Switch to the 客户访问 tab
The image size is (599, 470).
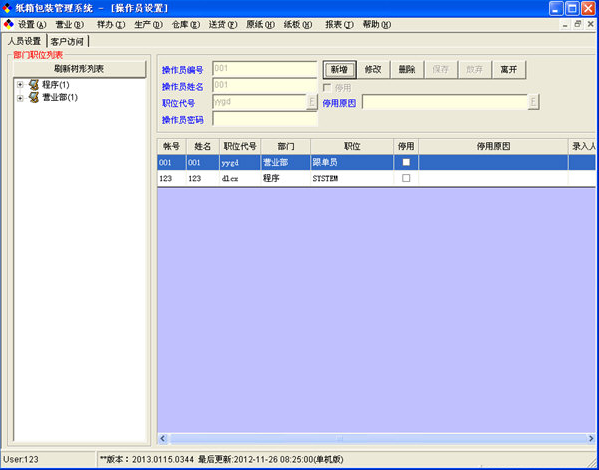pyautogui.click(x=67, y=41)
